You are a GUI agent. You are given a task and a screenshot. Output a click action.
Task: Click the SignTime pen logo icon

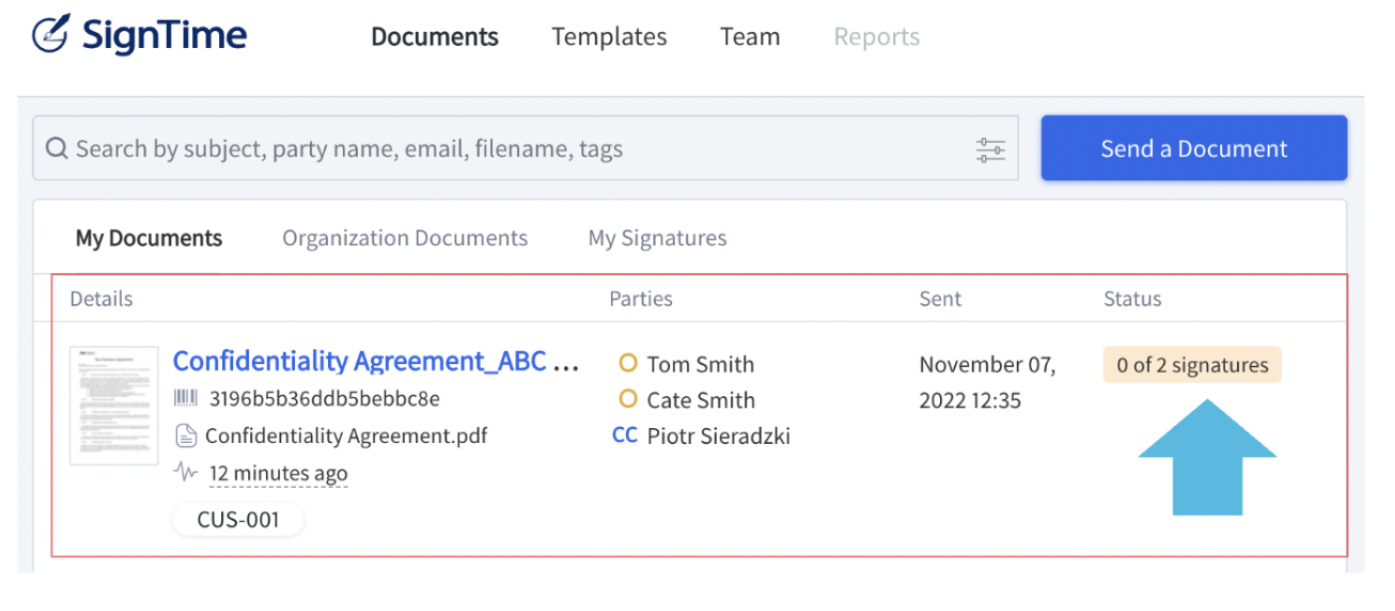click(x=51, y=33)
